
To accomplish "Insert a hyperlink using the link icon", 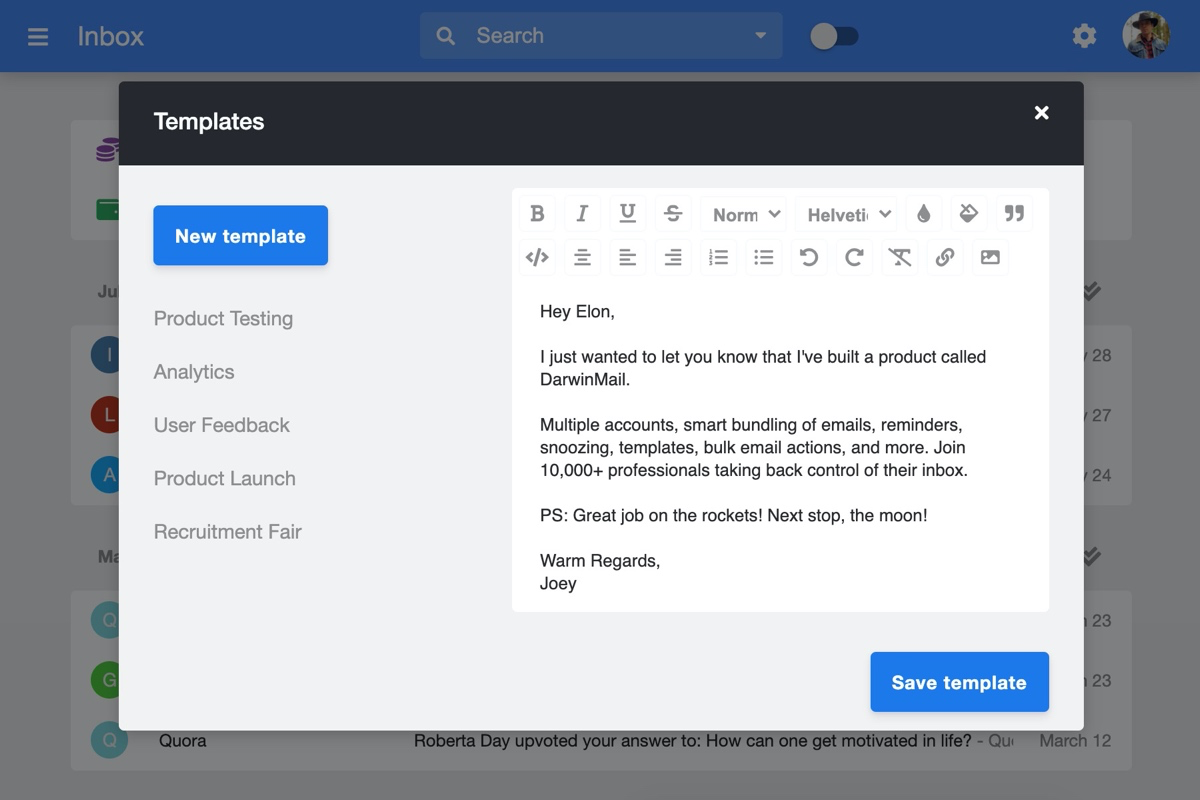I will 945,257.
